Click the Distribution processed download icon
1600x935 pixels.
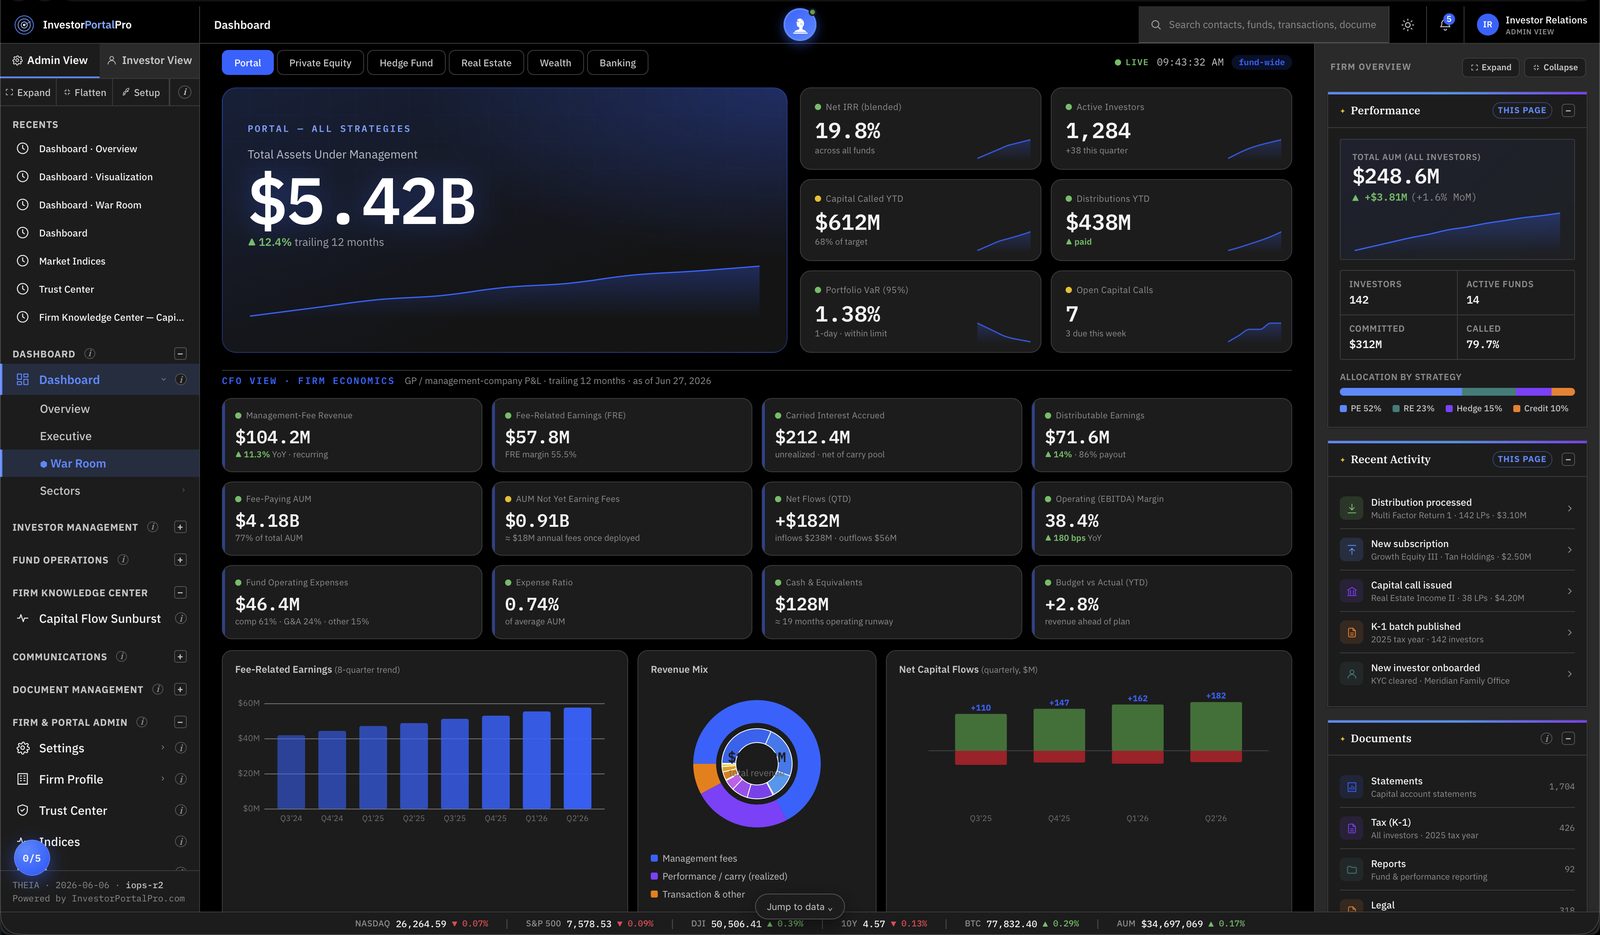coord(1352,508)
